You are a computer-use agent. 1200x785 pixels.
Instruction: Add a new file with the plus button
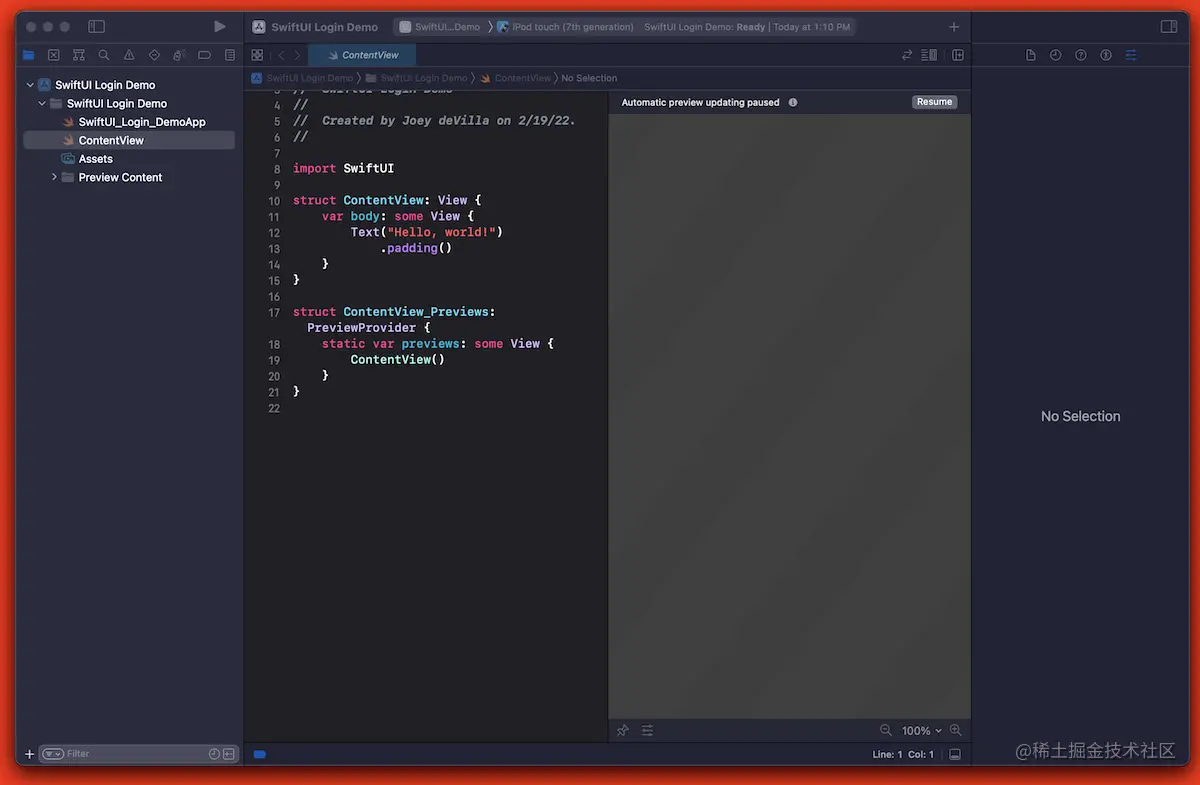29,754
